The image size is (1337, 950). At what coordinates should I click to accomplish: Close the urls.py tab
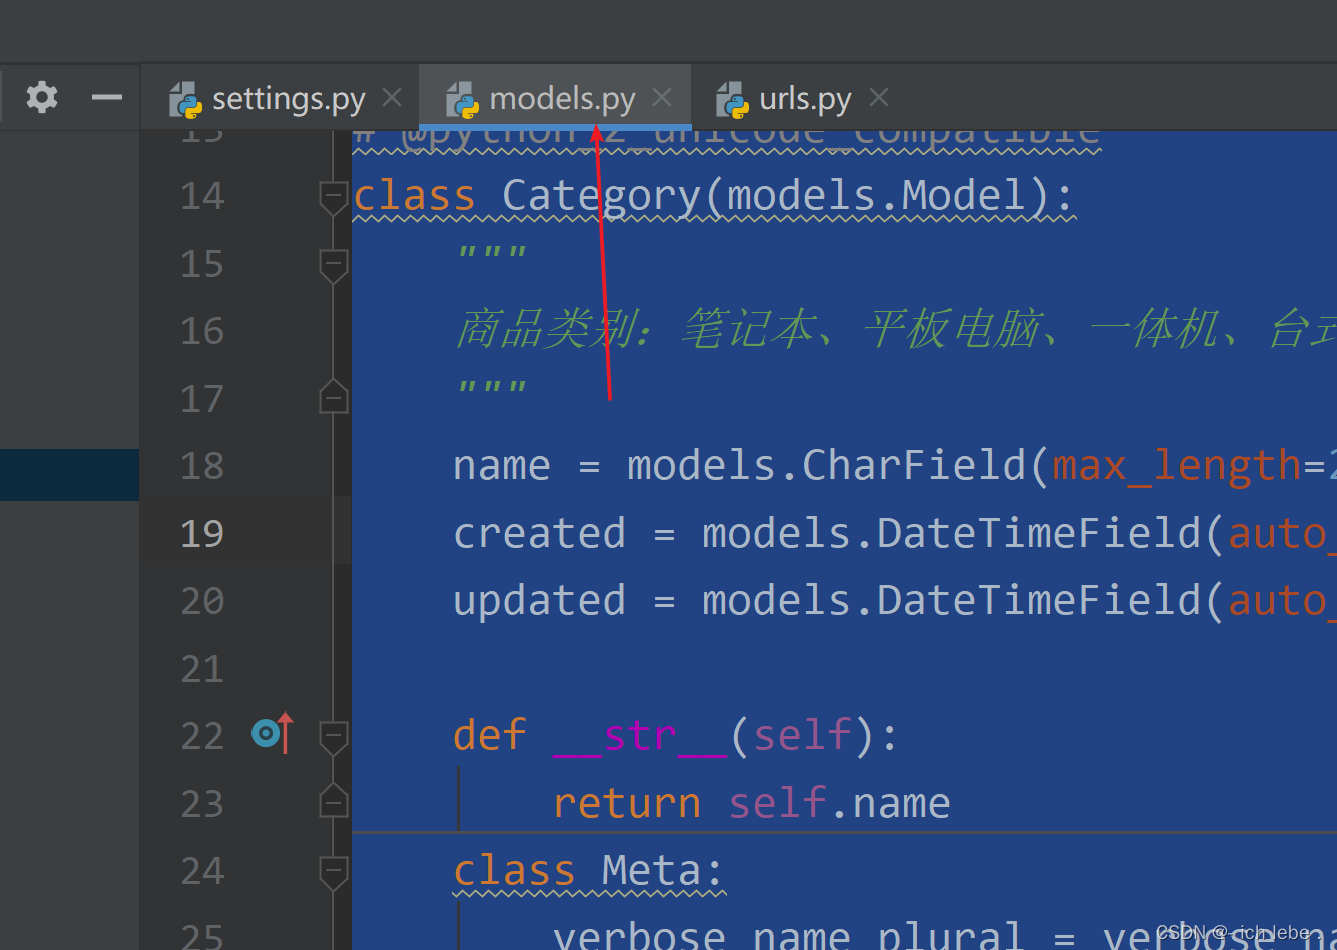click(879, 98)
